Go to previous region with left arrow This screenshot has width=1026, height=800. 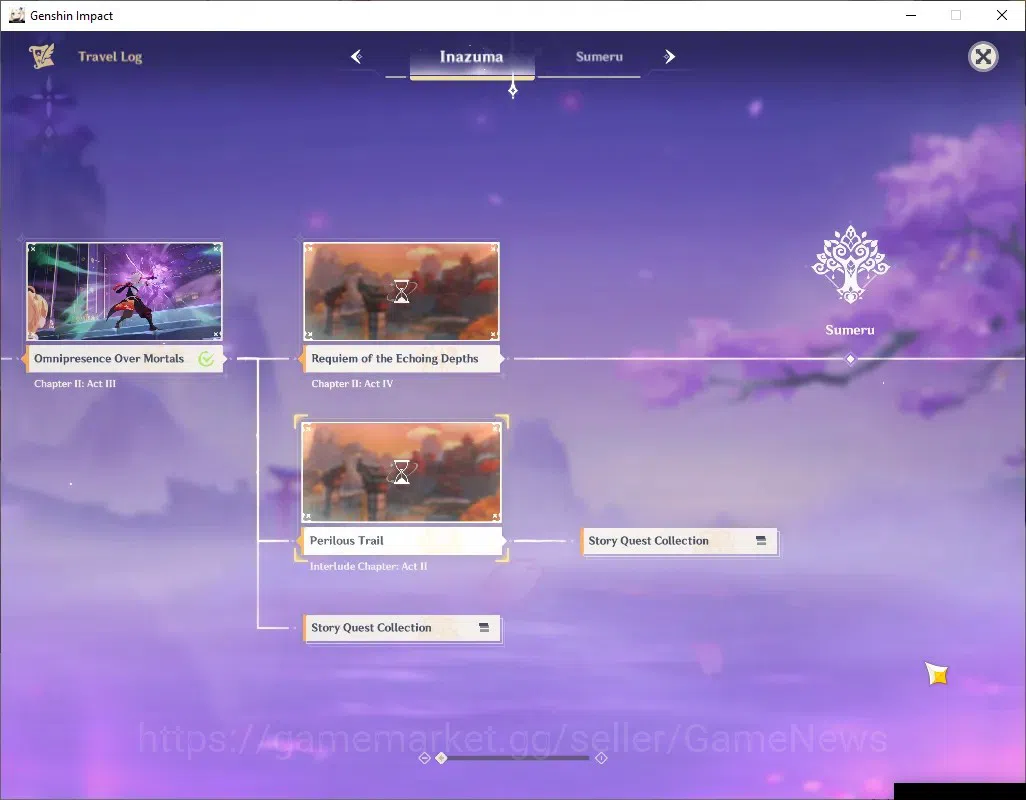[x=357, y=57]
